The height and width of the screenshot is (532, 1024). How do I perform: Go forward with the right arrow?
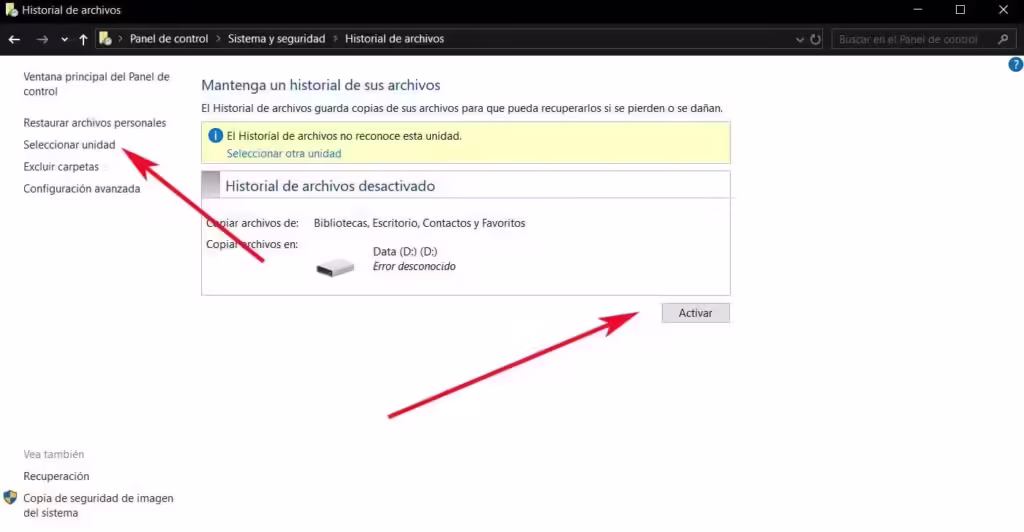tap(42, 39)
